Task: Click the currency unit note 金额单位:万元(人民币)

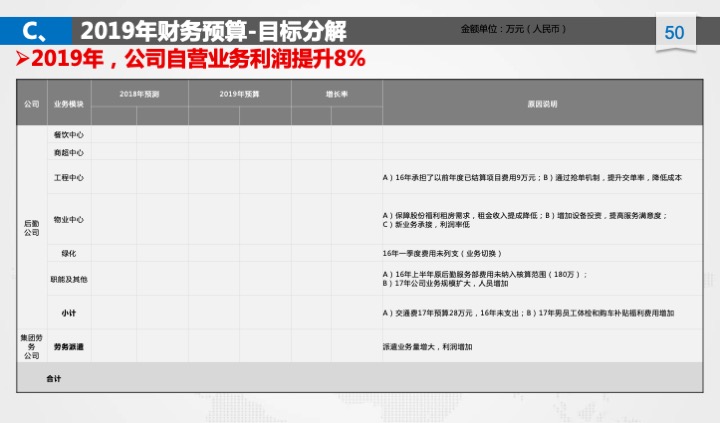Action: pos(513,29)
